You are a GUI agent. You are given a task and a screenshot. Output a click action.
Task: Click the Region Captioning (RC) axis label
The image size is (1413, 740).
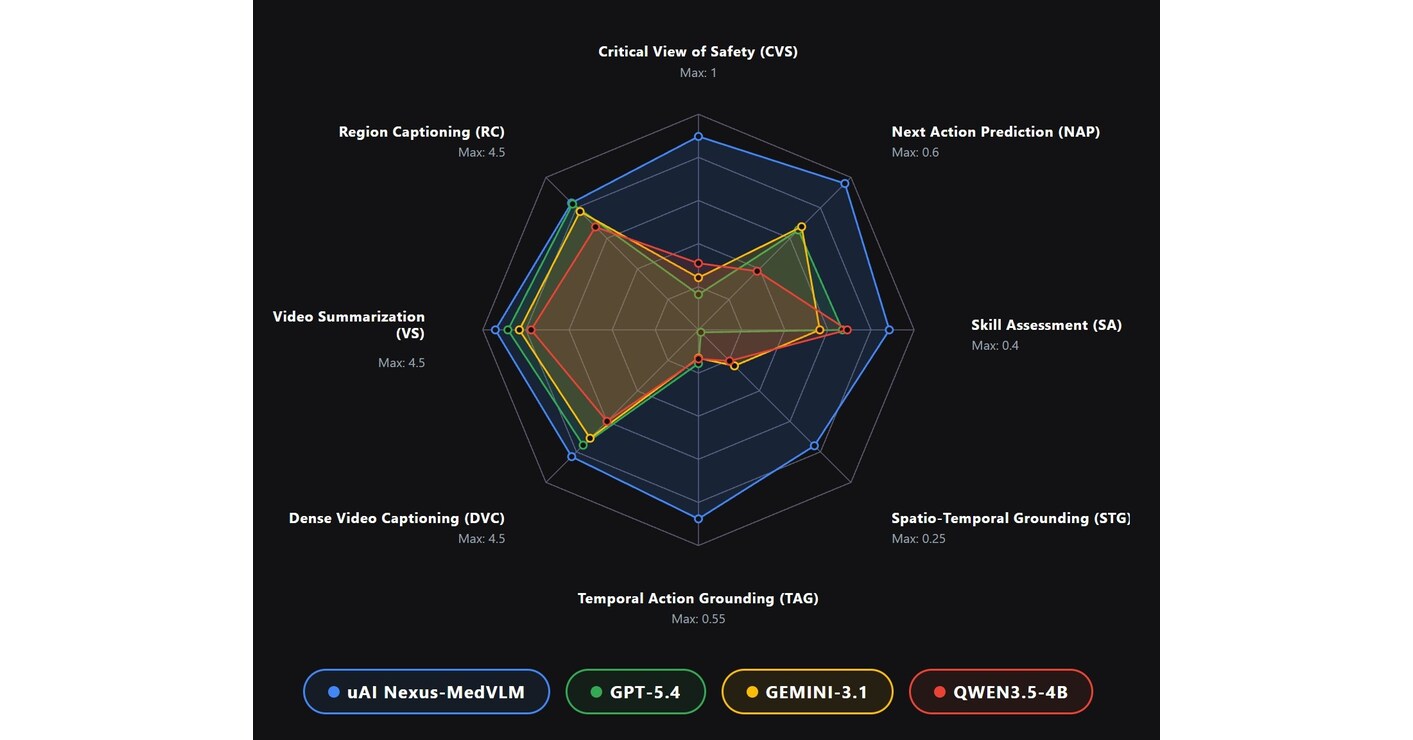click(x=421, y=132)
